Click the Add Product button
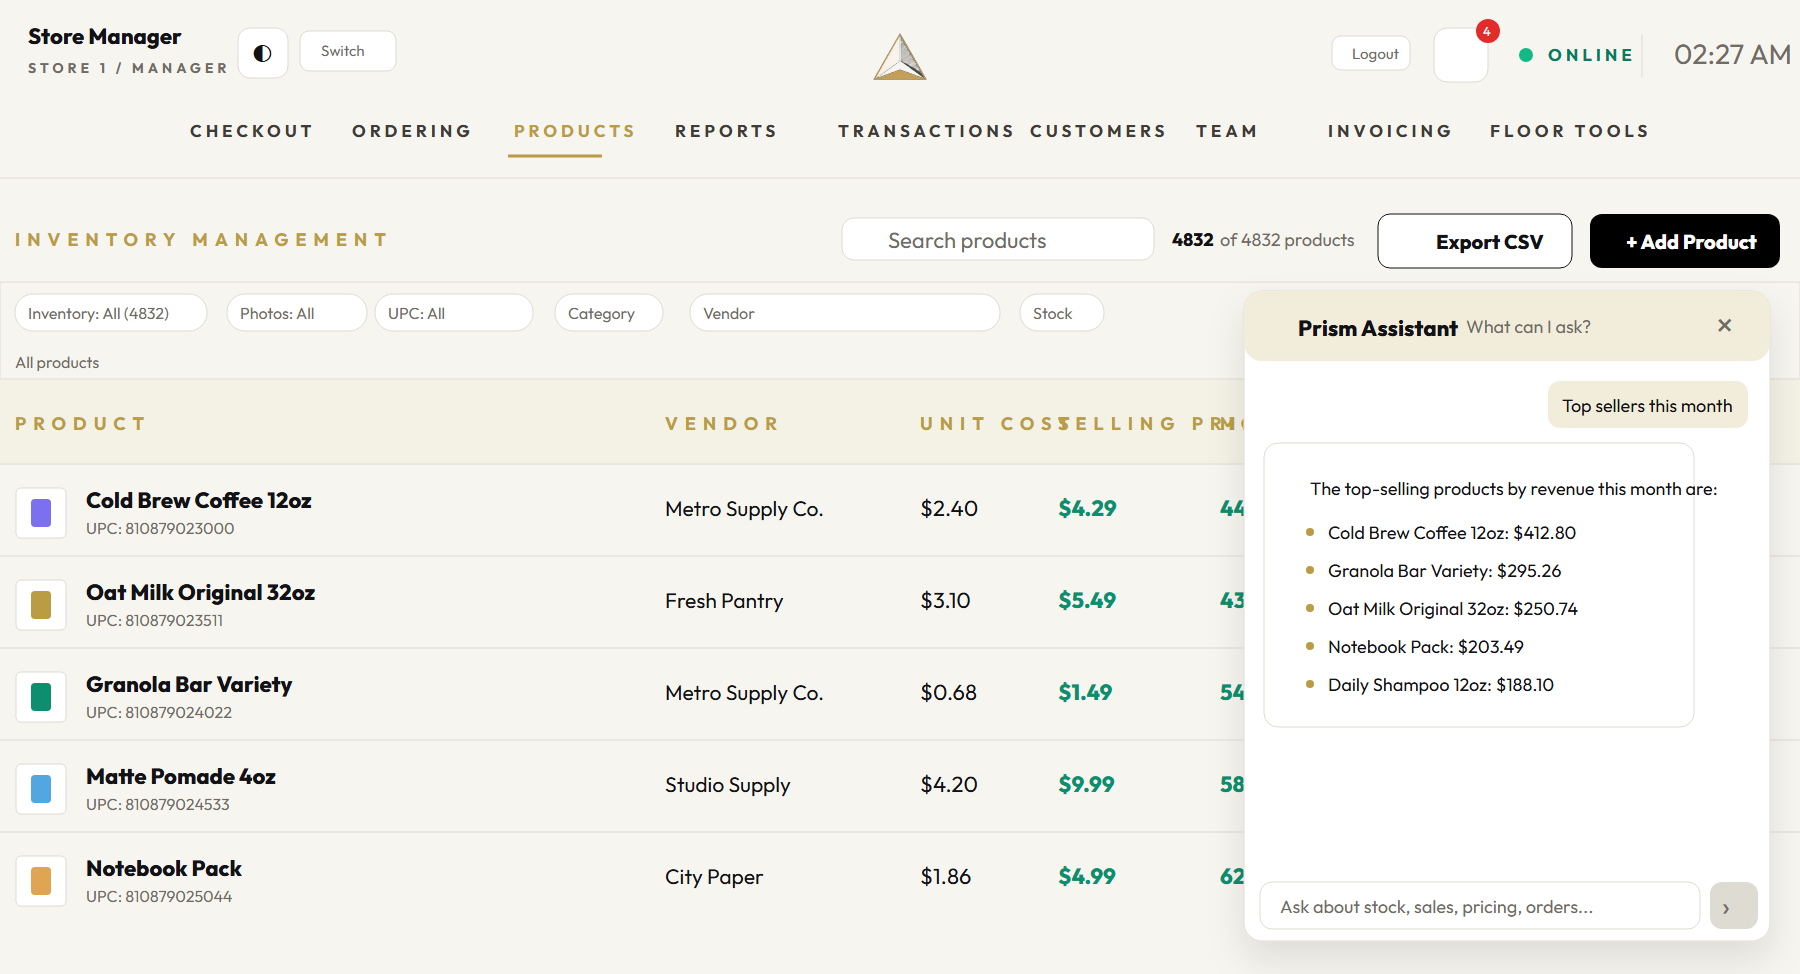 coord(1684,241)
